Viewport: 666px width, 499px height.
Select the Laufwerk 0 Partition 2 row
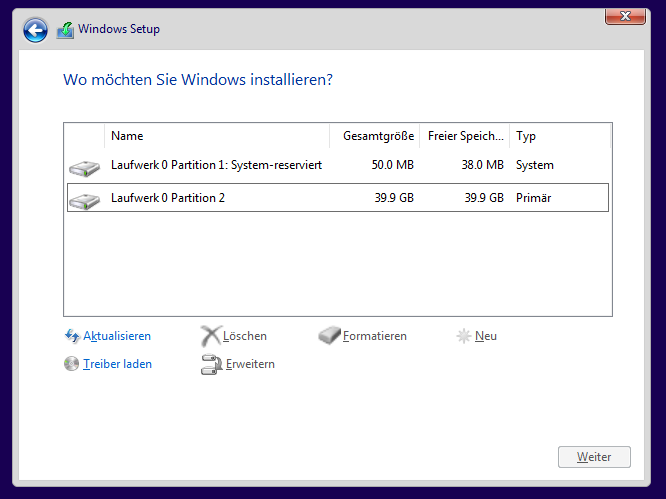coord(338,197)
